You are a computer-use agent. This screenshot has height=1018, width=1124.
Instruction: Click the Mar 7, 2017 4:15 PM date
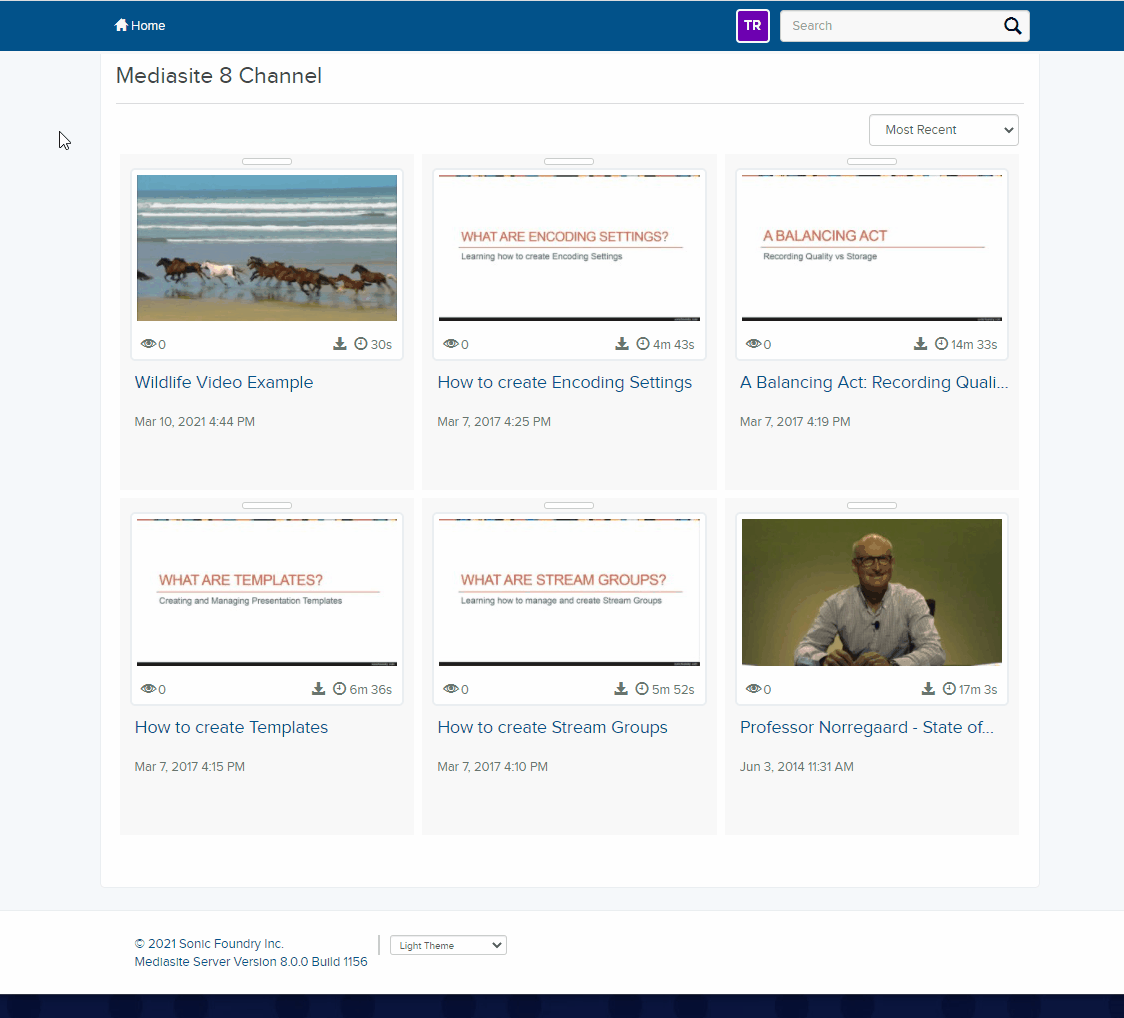pyautogui.click(x=190, y=766)
